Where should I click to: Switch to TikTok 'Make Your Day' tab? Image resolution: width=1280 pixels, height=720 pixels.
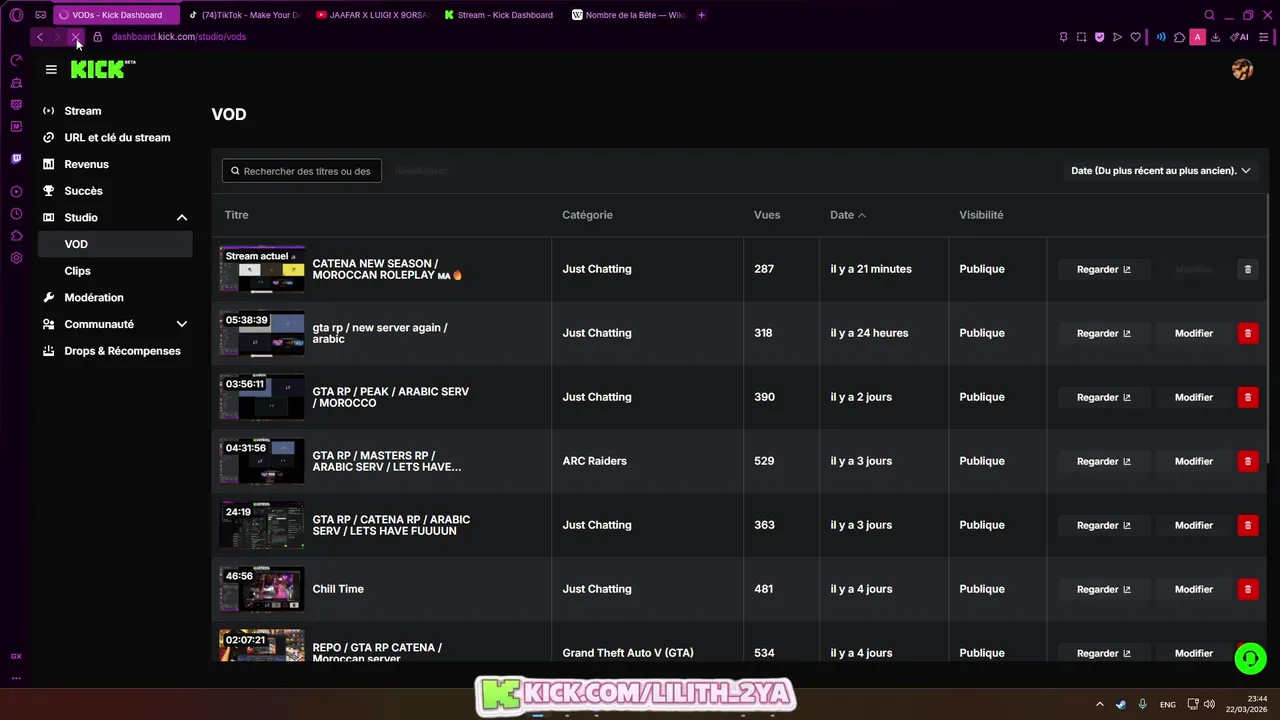[x=245, y=15]
